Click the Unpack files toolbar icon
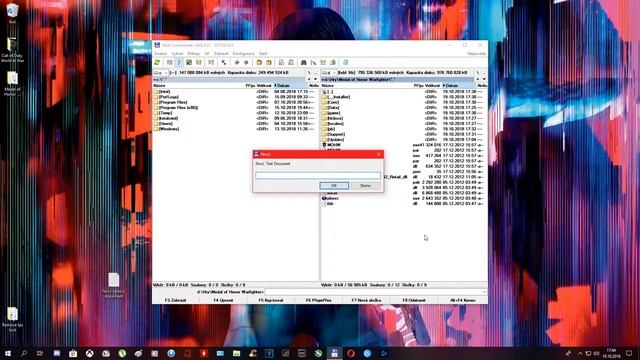The image size is (640, 360). point(269,62)
